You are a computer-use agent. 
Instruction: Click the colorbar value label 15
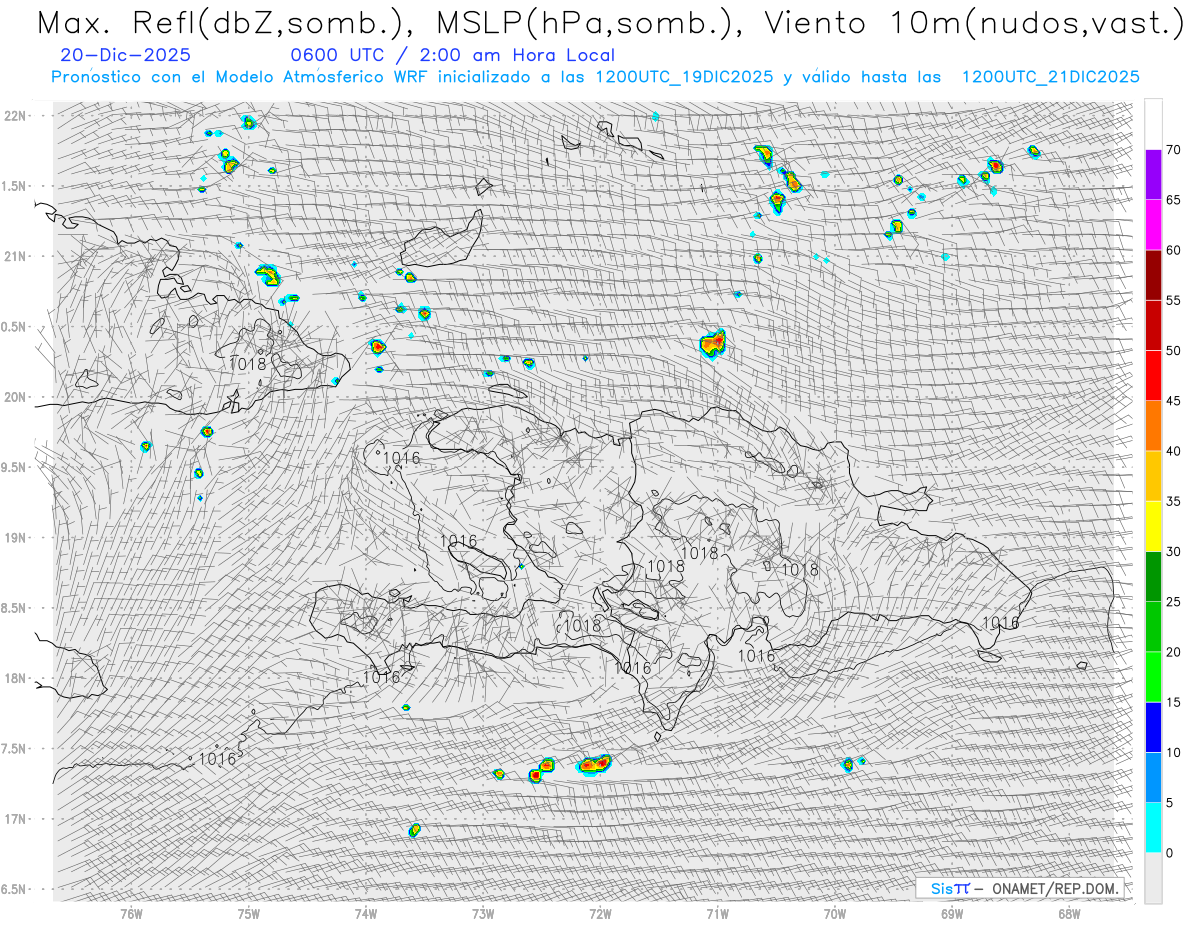pos(1173,702)
